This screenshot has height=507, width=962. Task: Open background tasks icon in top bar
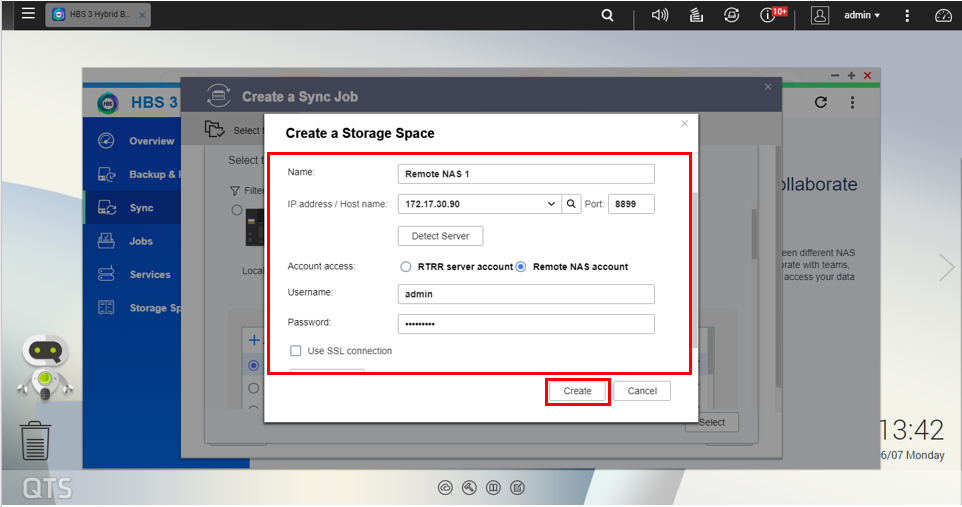point(697,15)
